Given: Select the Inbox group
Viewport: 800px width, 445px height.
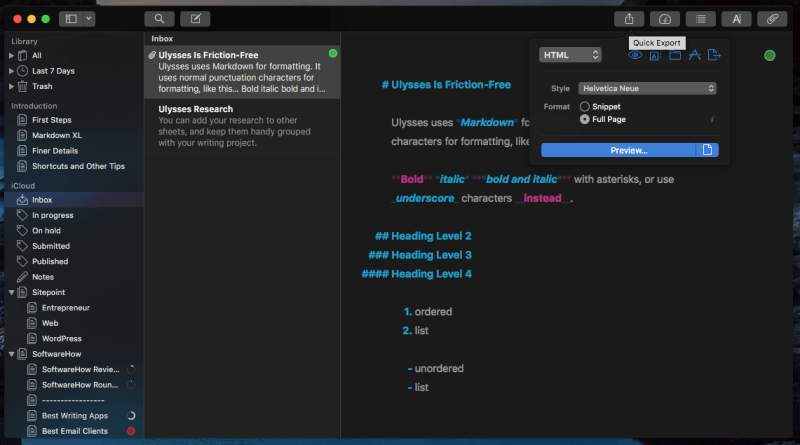Looking at the screenshot, I should pyautogui.click(x=73, y=200).
